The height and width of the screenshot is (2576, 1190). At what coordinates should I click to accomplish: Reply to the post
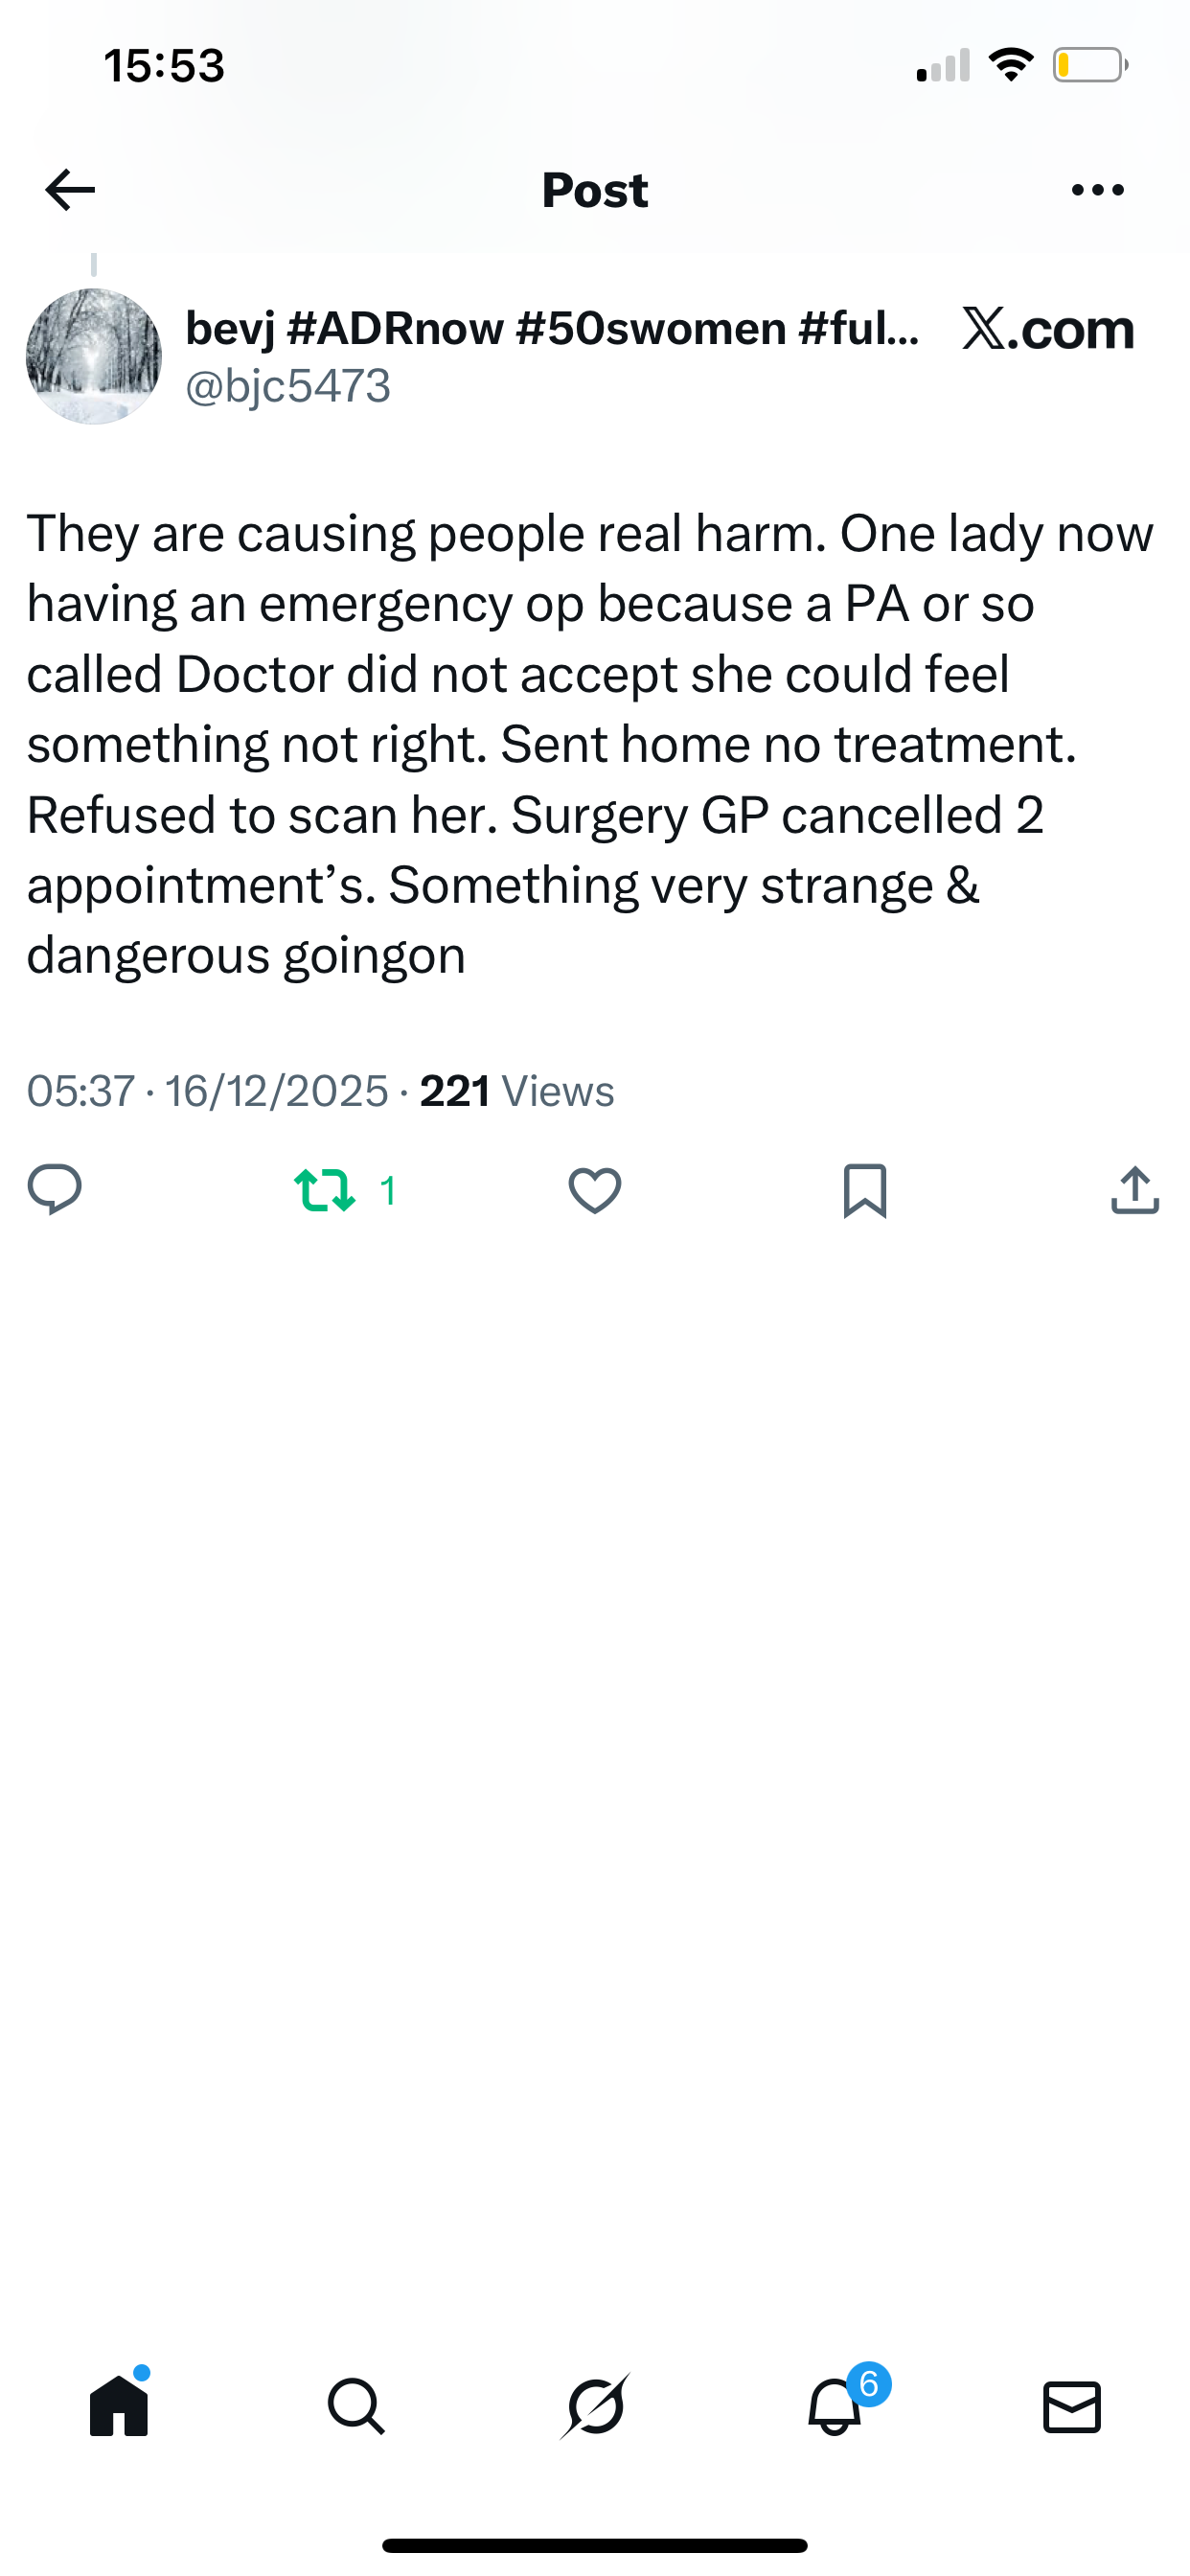(x=55, y=1190)
